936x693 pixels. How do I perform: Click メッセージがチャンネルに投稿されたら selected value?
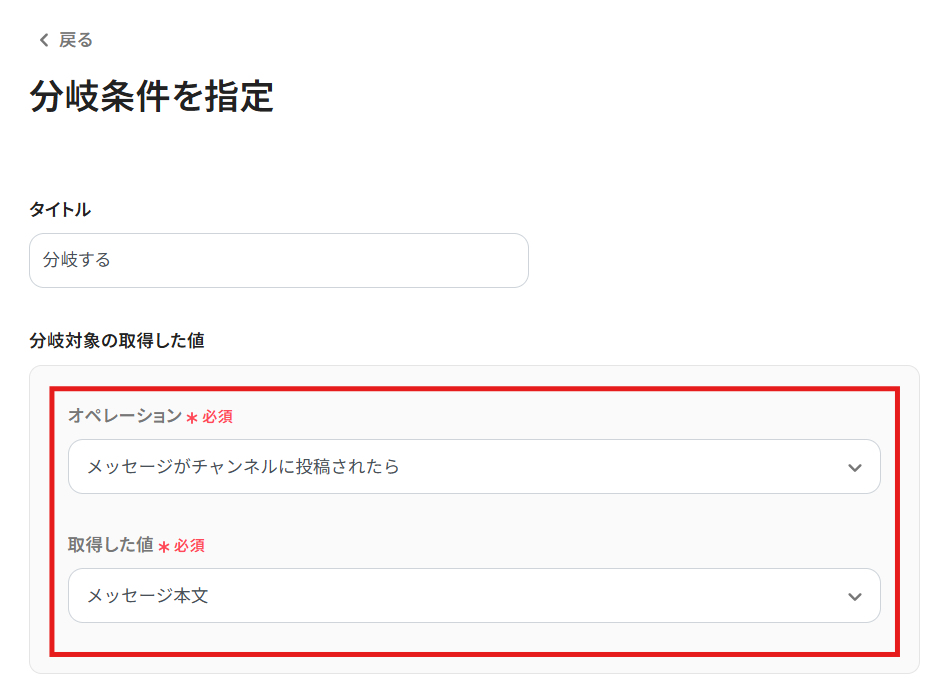[243, 466]
